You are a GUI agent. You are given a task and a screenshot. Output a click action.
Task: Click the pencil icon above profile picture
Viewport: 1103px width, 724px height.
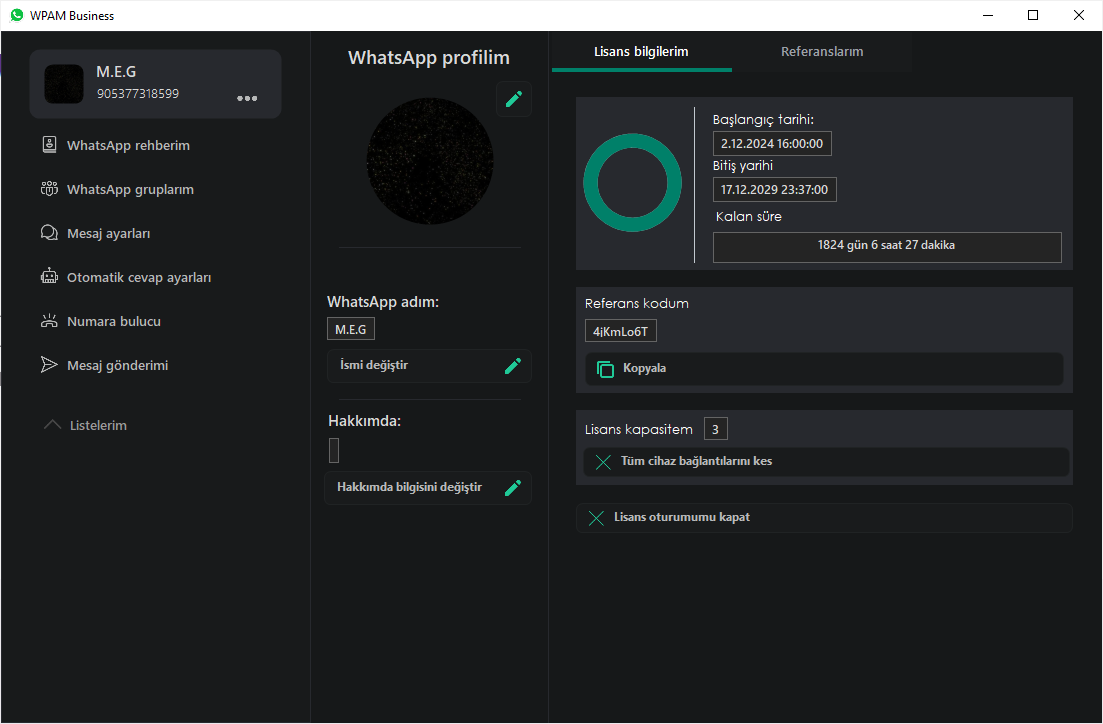coord(513,99)
